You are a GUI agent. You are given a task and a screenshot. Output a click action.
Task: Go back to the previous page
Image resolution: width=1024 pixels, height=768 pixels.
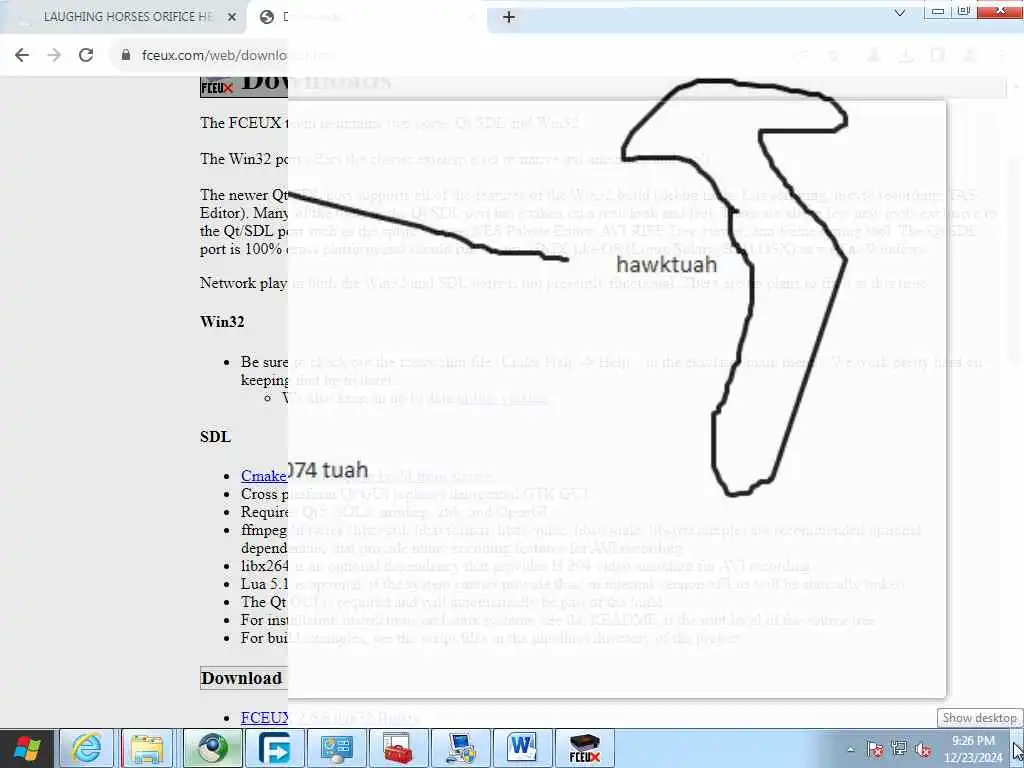coord(22,55)
